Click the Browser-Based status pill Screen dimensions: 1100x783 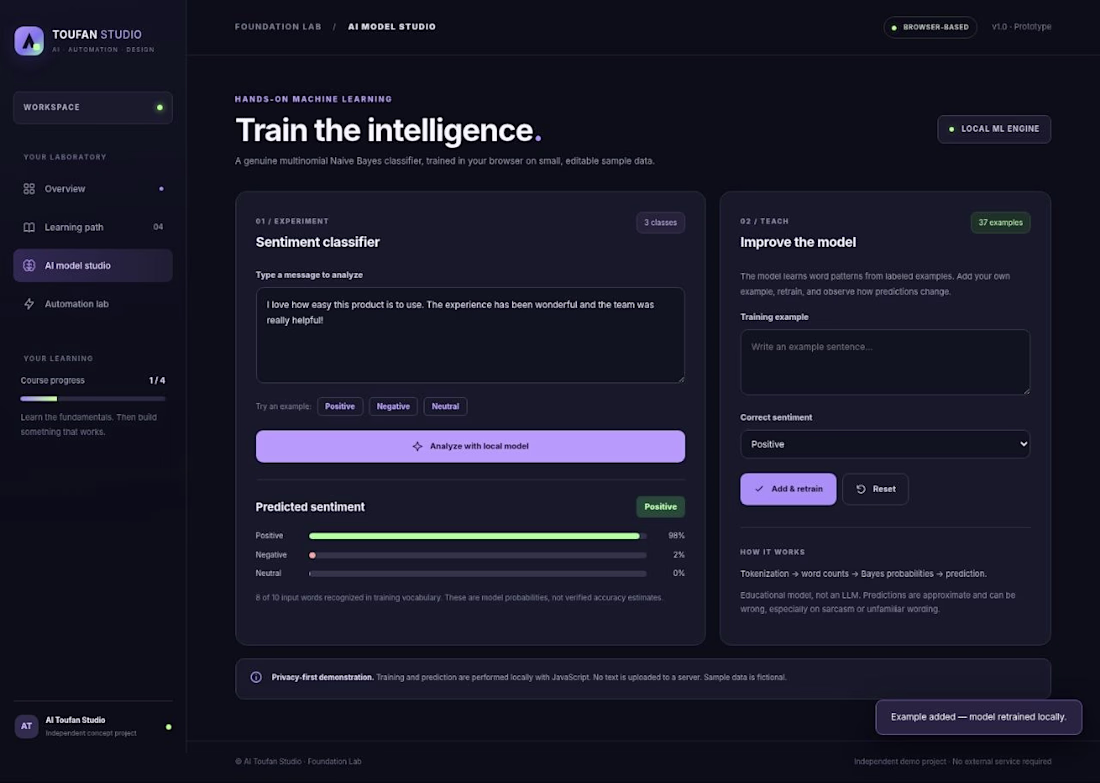pos(930,27)
